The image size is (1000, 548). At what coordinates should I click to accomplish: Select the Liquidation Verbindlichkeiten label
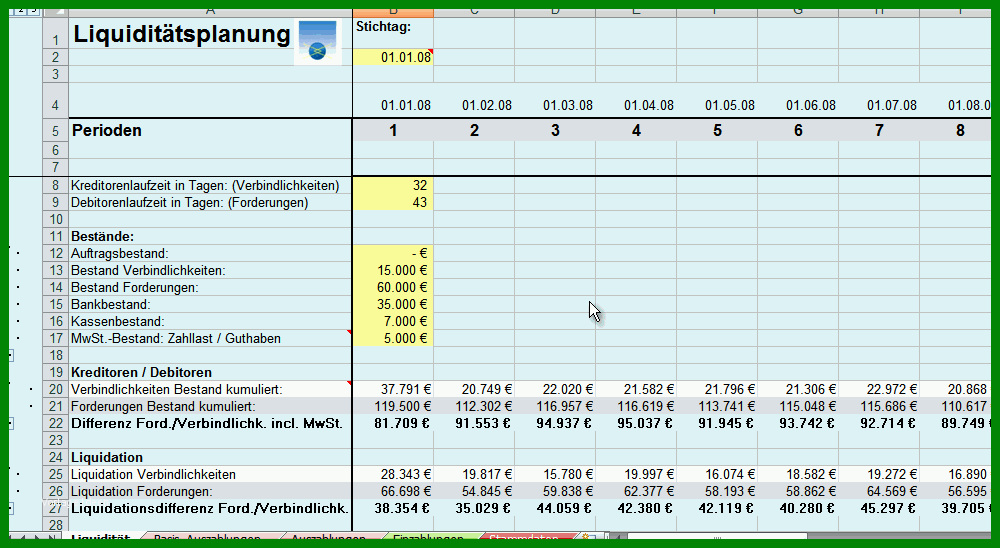[153, 475]
